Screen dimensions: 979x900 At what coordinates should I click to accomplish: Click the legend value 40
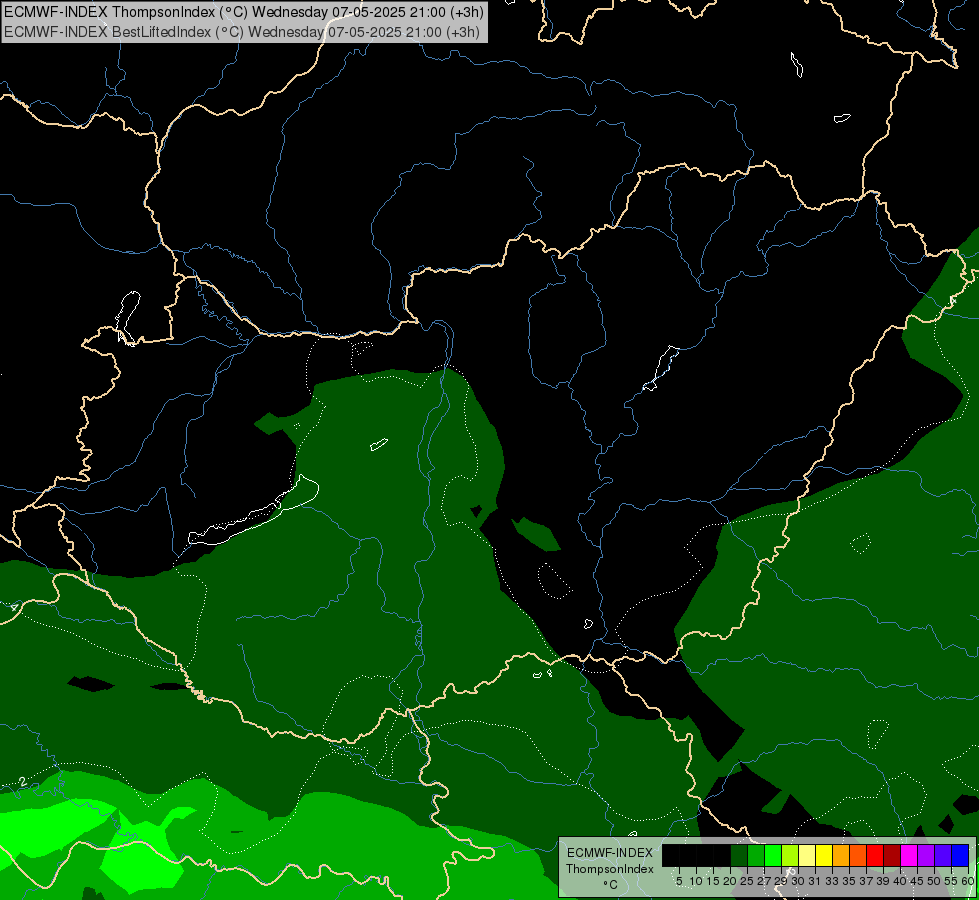(900, 881)
